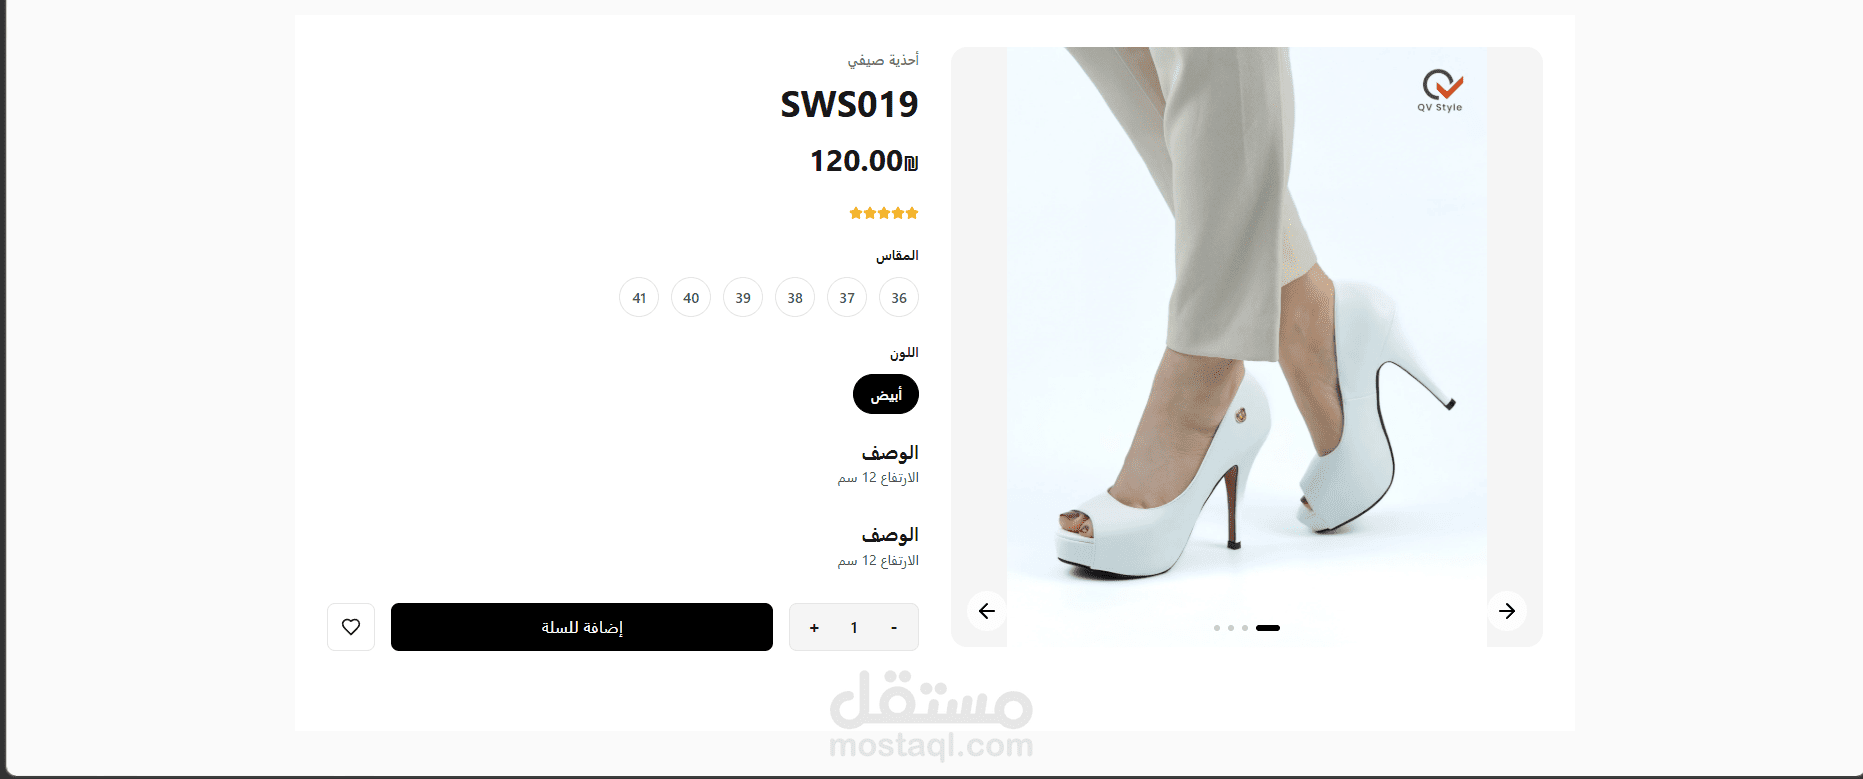The image size is (1863, 779).
Task: Choose size 40 option
Action: point(691,297)
